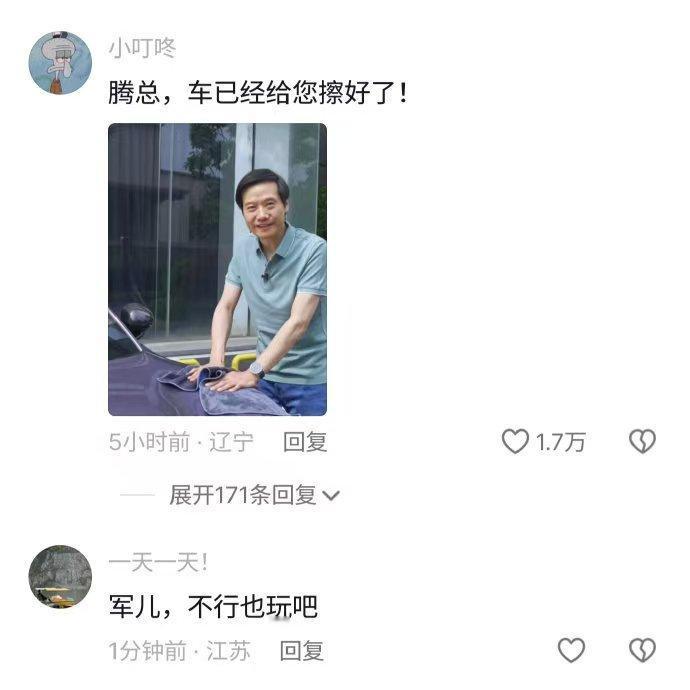690x690 pixels.
Task: Tap the broken heart on 一天一天!'s comment
Action: (642, 650)
